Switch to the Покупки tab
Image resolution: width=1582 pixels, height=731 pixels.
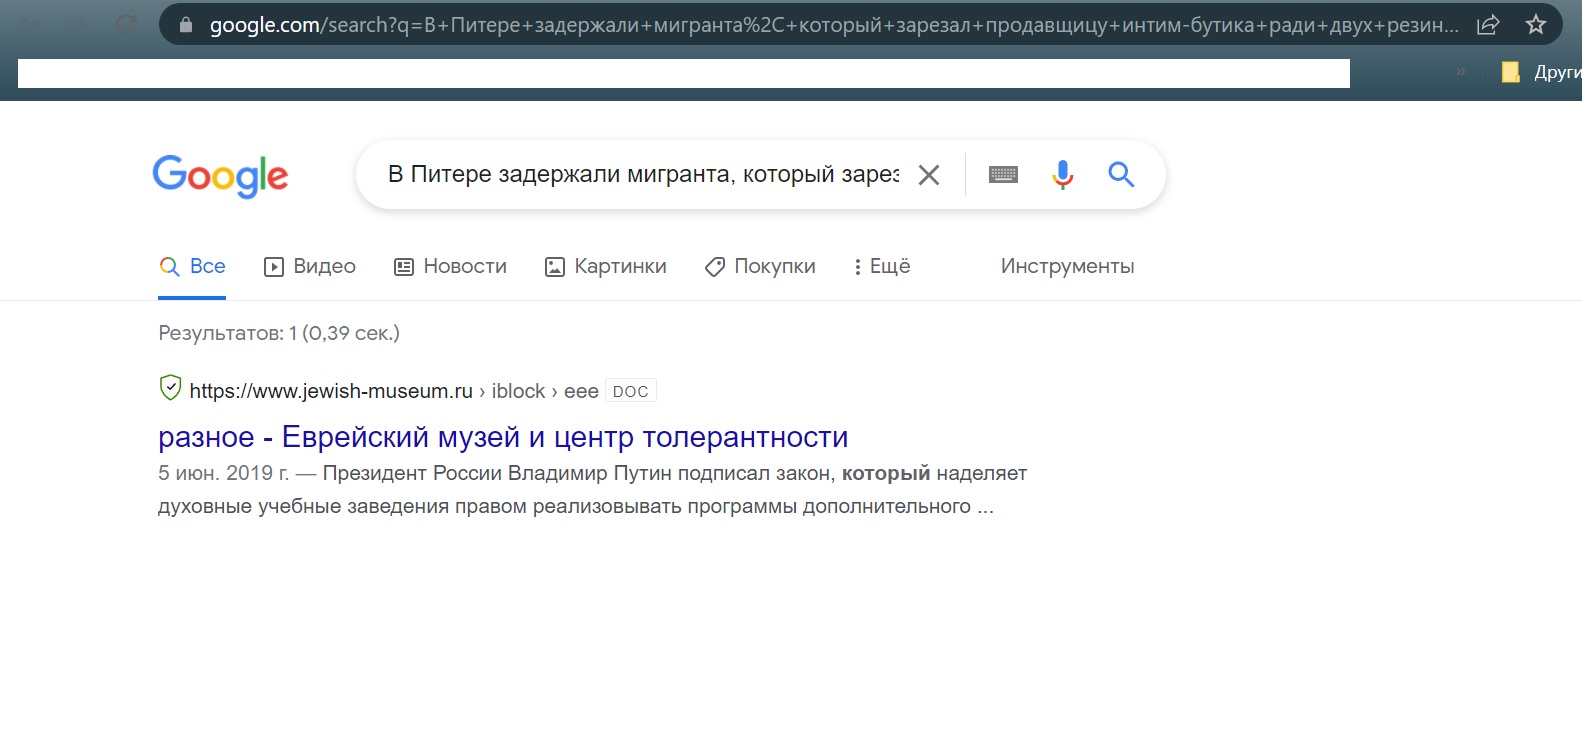tap(760, 267)
